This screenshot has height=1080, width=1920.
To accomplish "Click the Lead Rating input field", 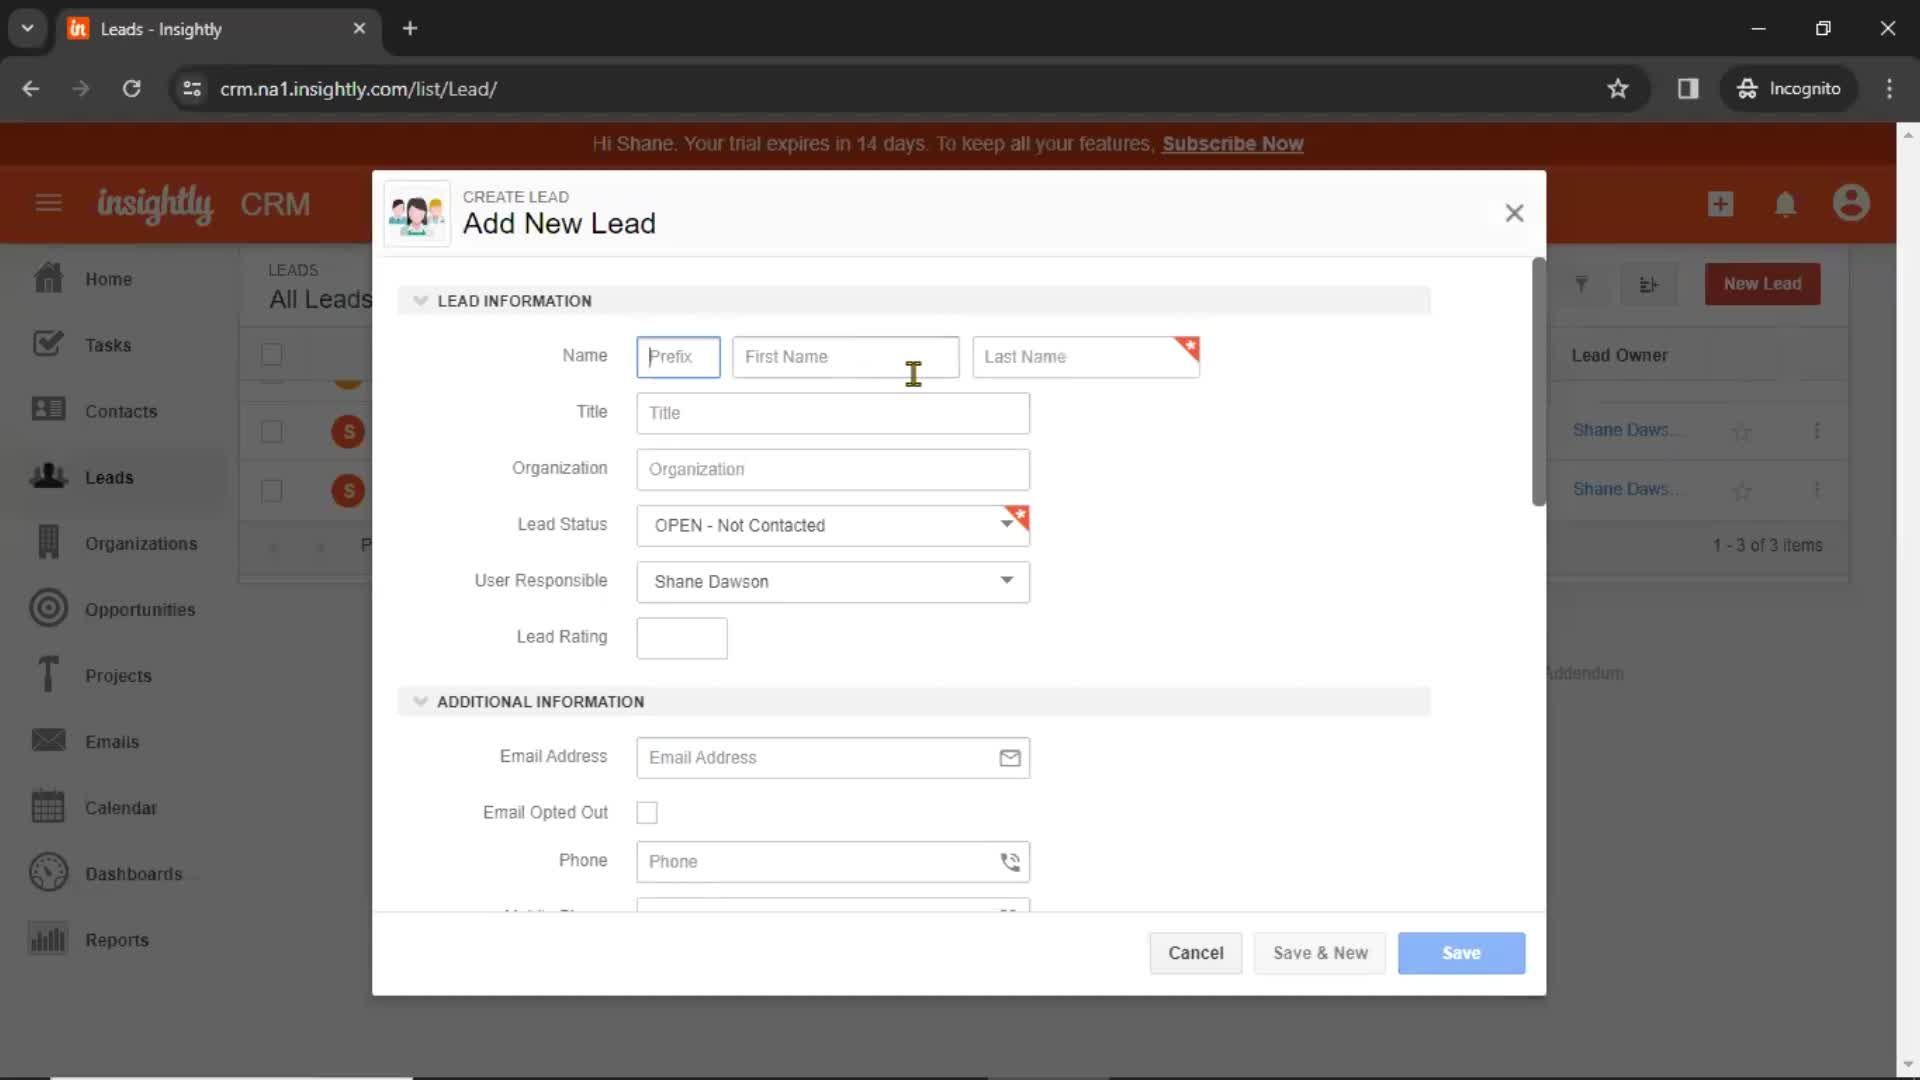I will [x=682, y=638].
